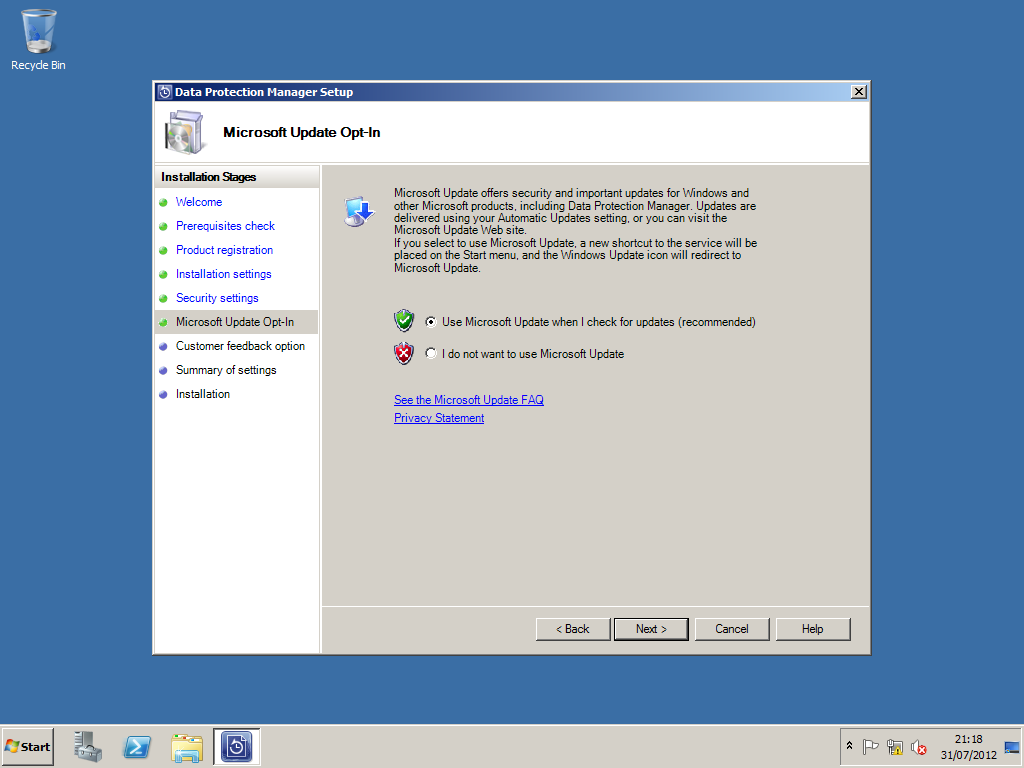Click the DPM setup disc box icon

pos(184,132)
